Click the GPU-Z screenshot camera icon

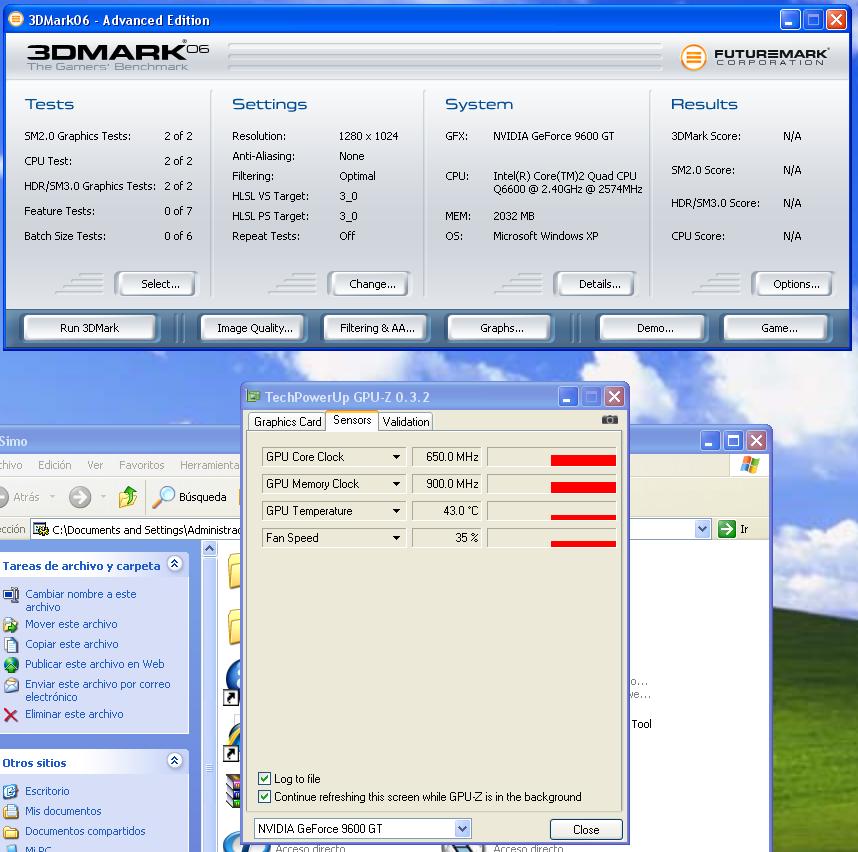[x=609, y=420]
